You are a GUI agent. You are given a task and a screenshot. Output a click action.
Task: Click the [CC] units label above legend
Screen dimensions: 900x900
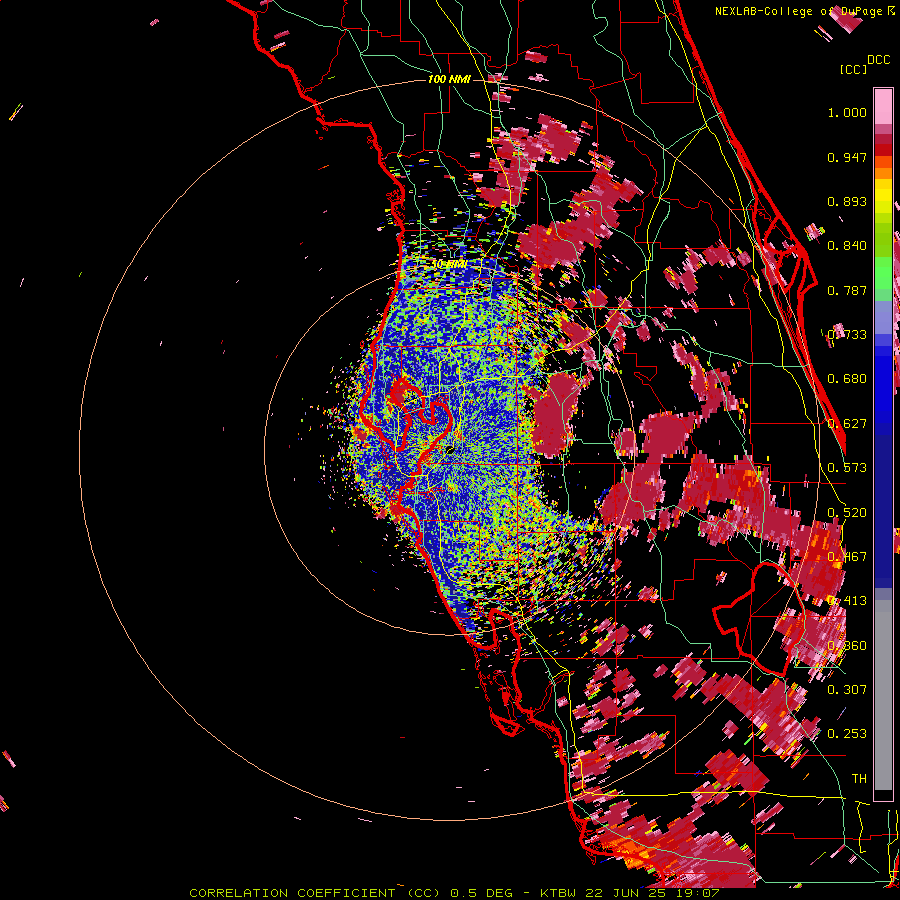point(853,69)
